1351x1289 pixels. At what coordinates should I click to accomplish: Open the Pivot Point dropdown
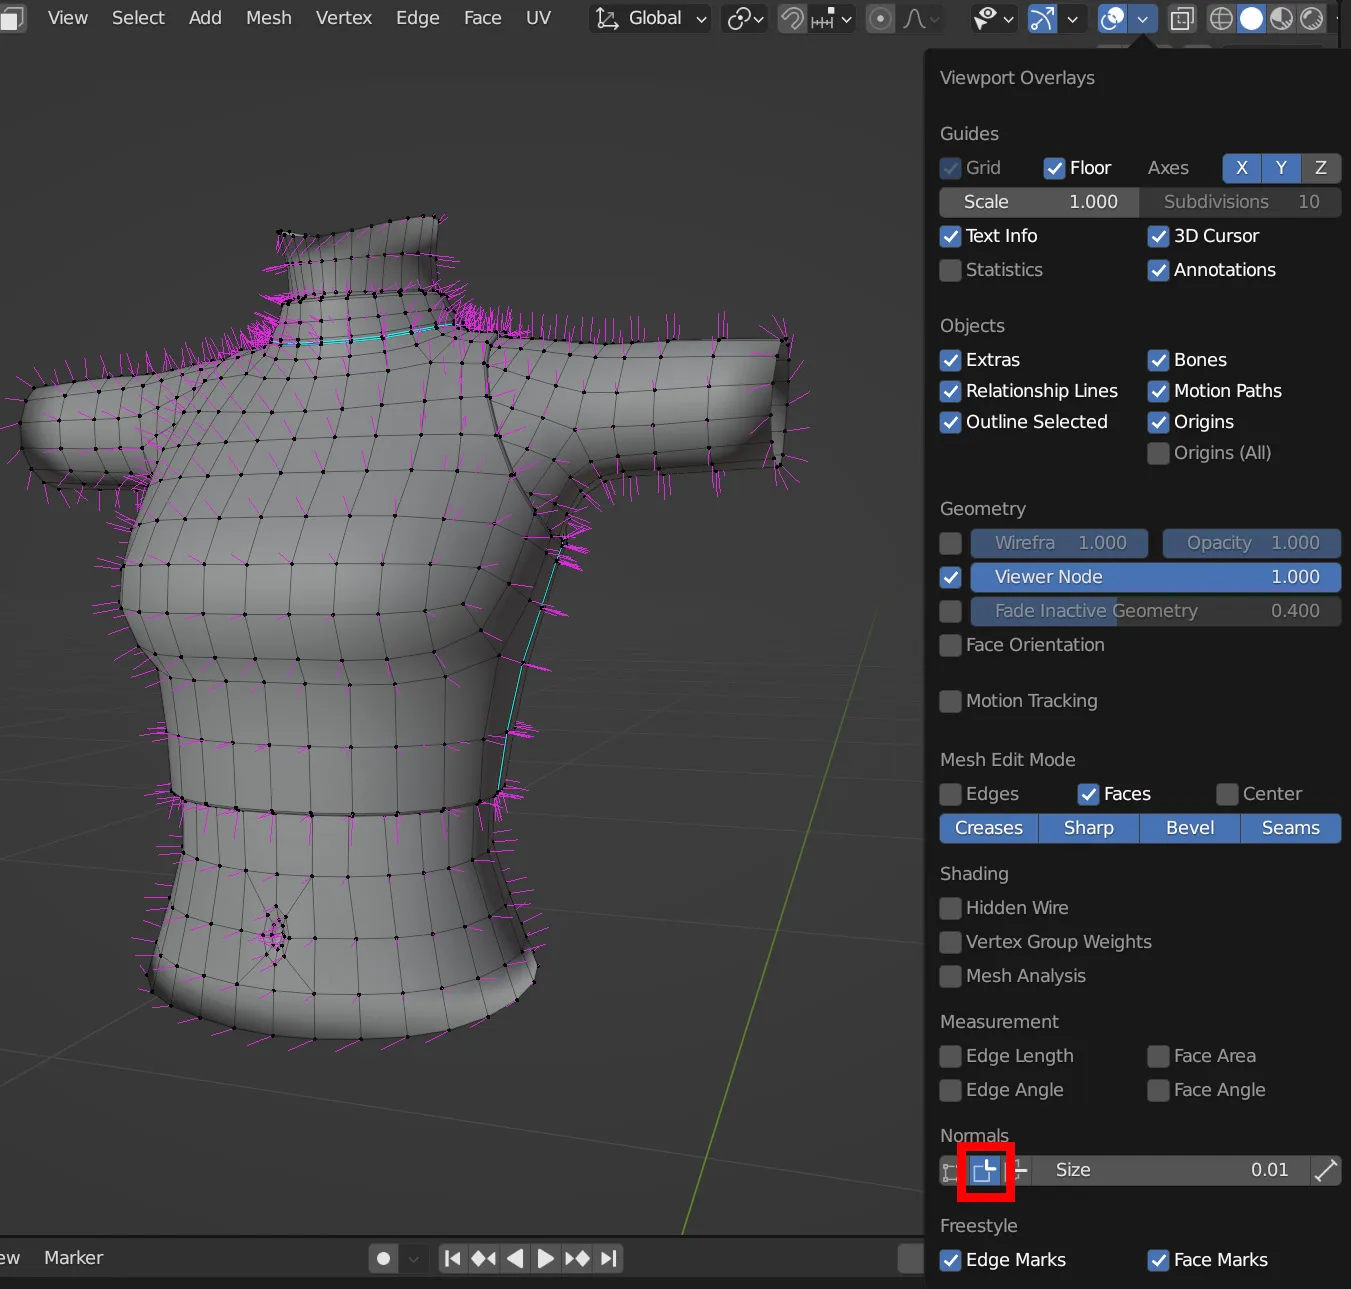[745, 18]
